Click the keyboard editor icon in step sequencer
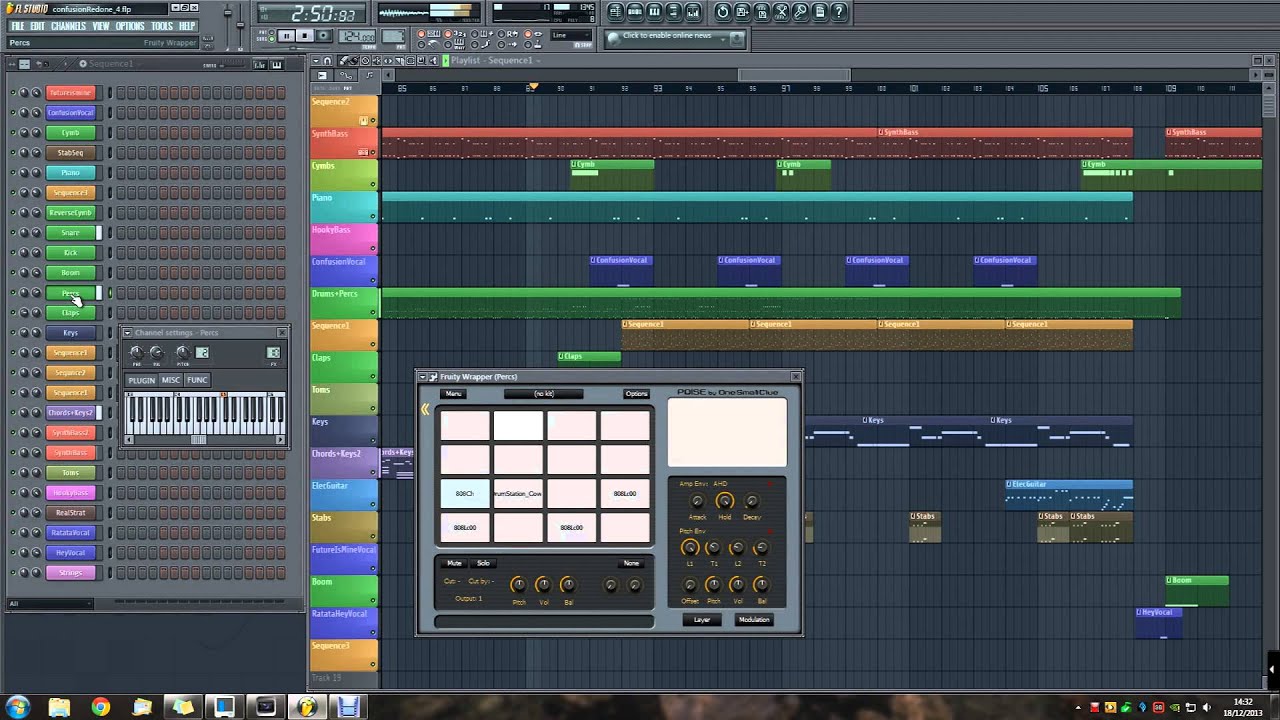Viewport: 1280px width, 720px height. pyautogui.click(x=277, y=65)
